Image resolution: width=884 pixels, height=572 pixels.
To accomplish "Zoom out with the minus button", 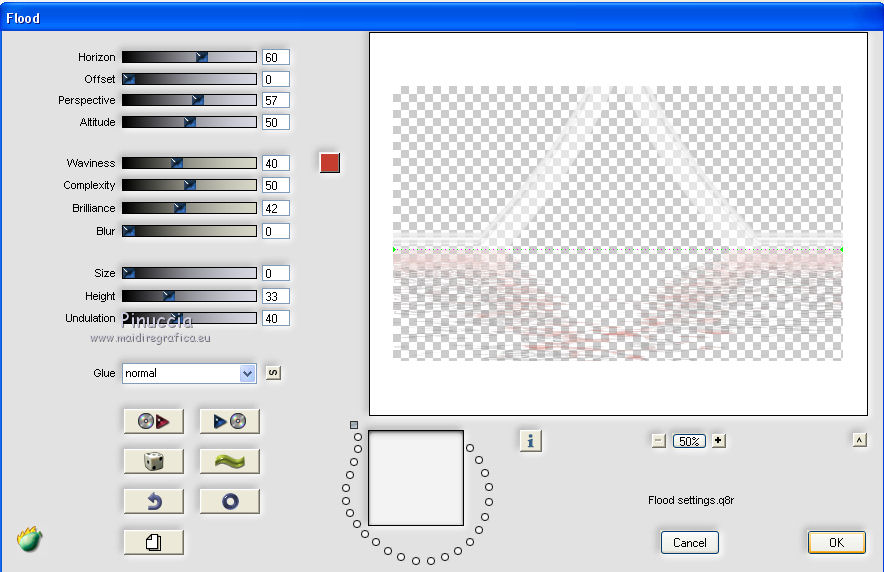I will (x=658, y=441).
